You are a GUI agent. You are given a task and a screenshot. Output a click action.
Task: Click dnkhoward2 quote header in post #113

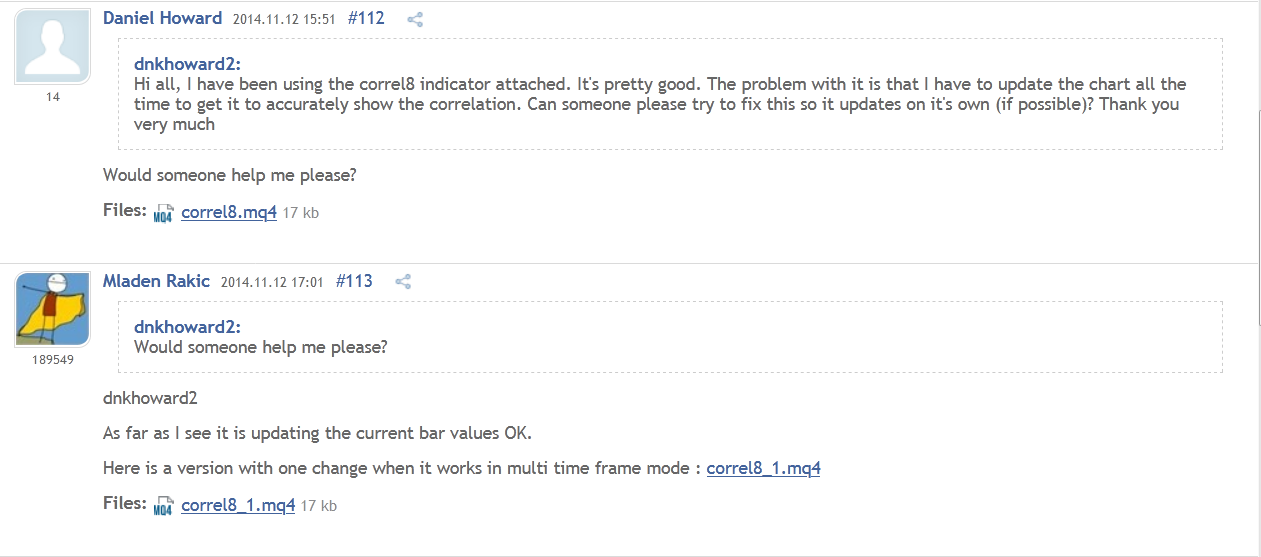[x=187, y=327]
